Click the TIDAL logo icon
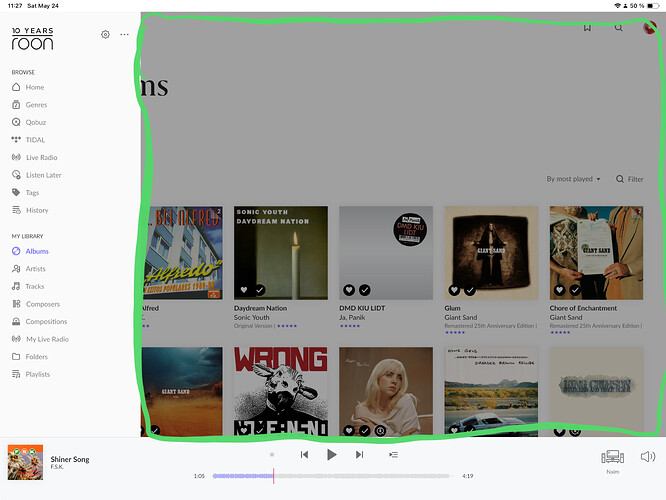Image resolution: width=666 pixels, height=500 pixels. (x=16, y=139)
